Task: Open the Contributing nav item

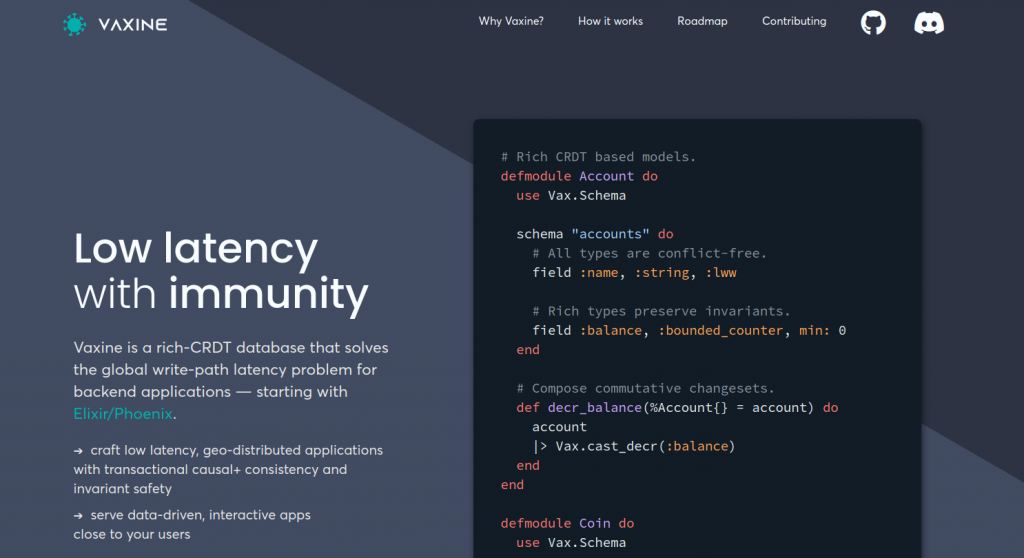Action: 794,22
